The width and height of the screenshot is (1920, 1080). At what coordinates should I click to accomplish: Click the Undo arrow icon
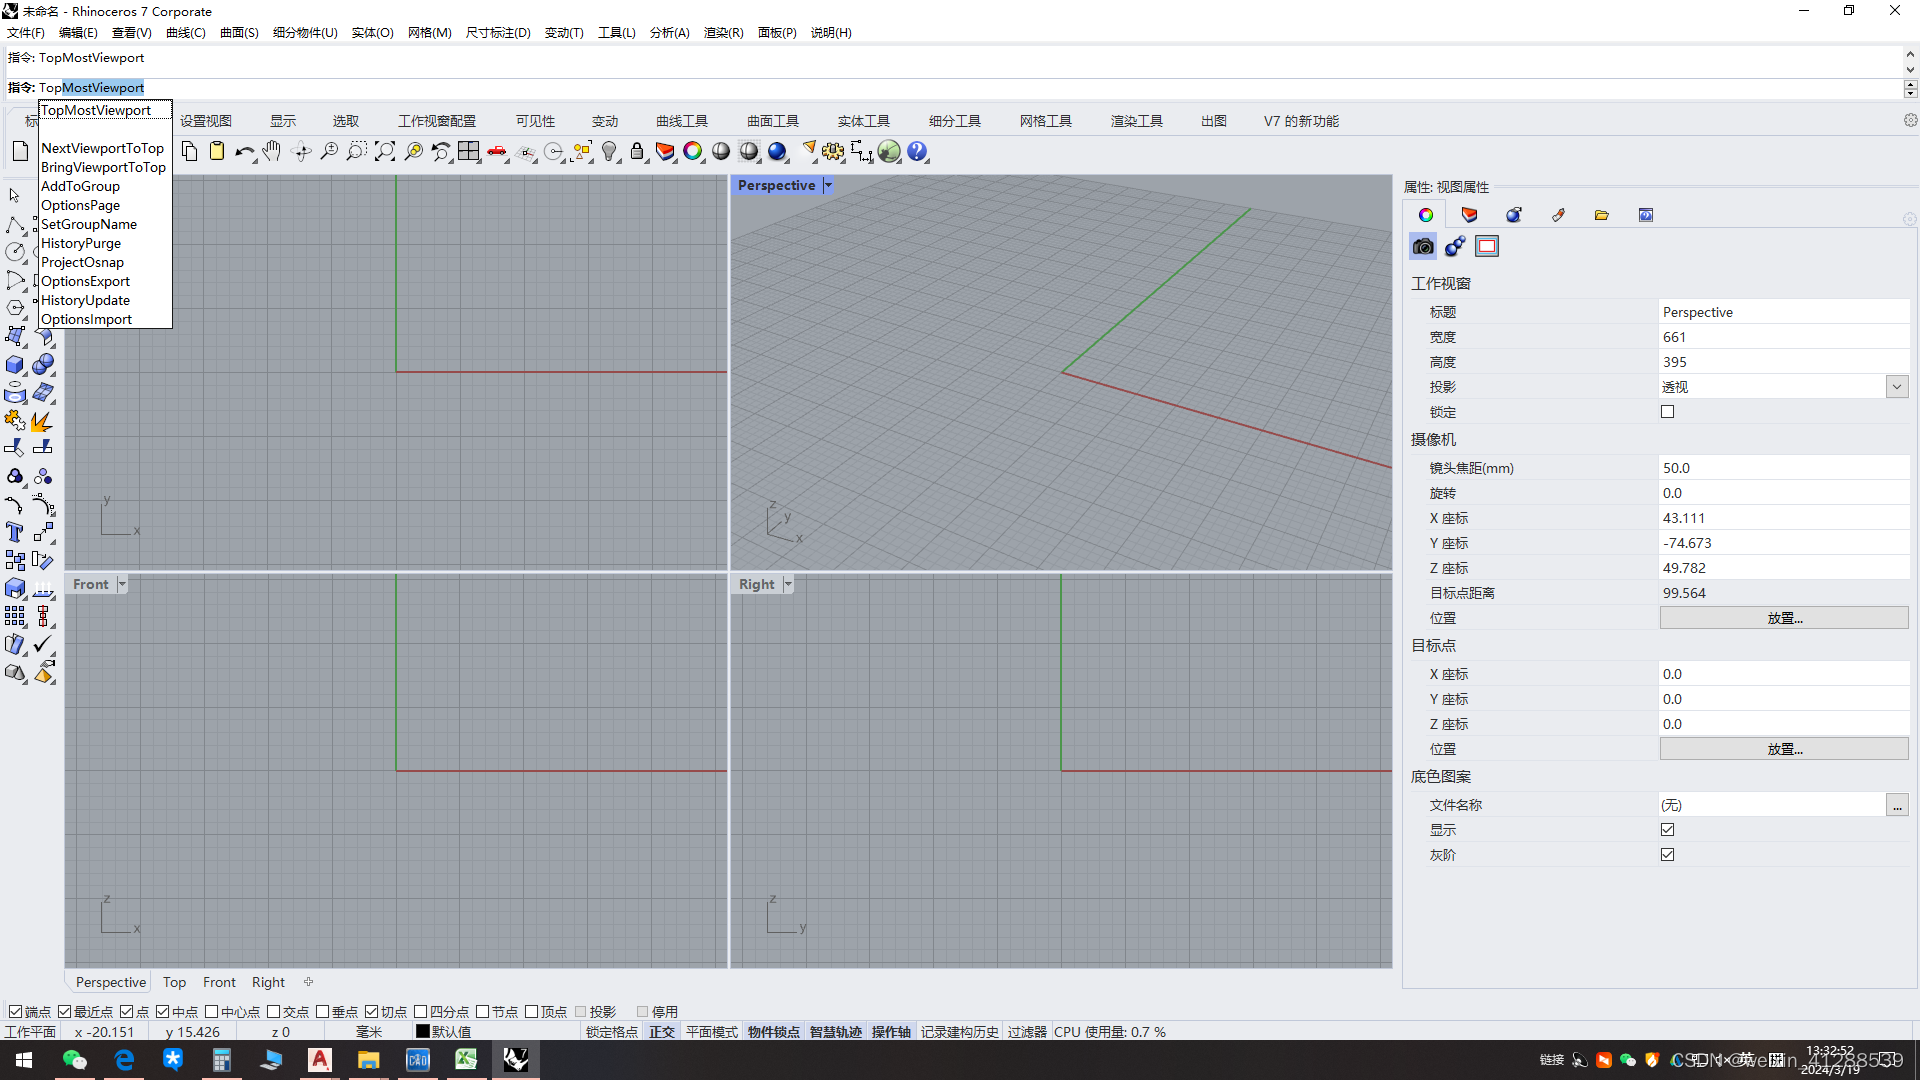click(244, 151)
